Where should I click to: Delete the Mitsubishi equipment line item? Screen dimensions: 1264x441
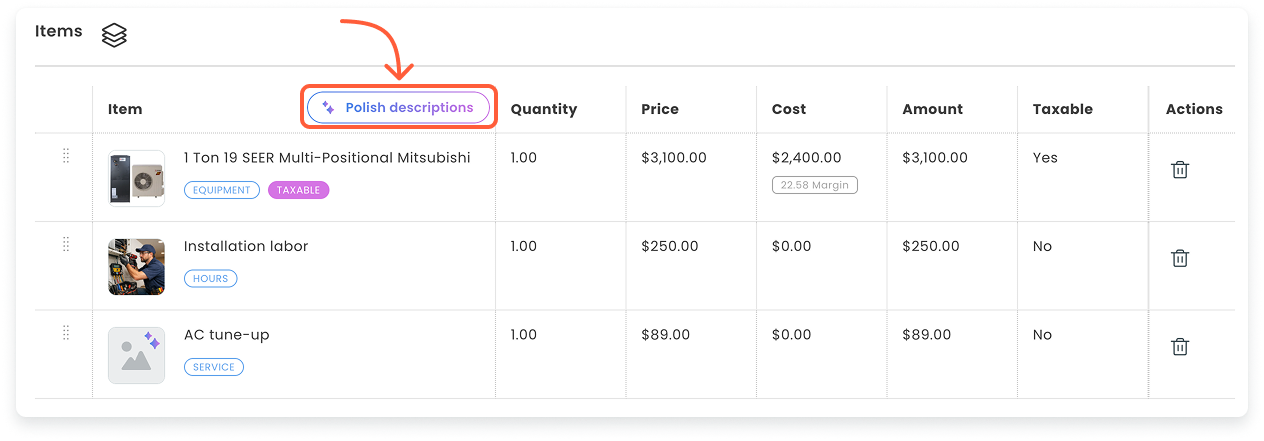[x=1180, y=170]
